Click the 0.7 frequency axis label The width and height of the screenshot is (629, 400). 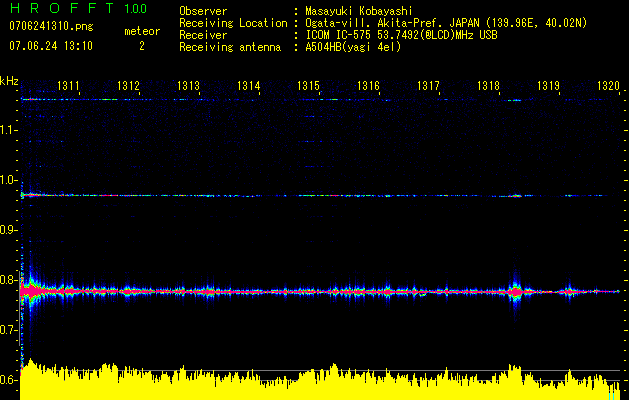click(x=9, y=330)
